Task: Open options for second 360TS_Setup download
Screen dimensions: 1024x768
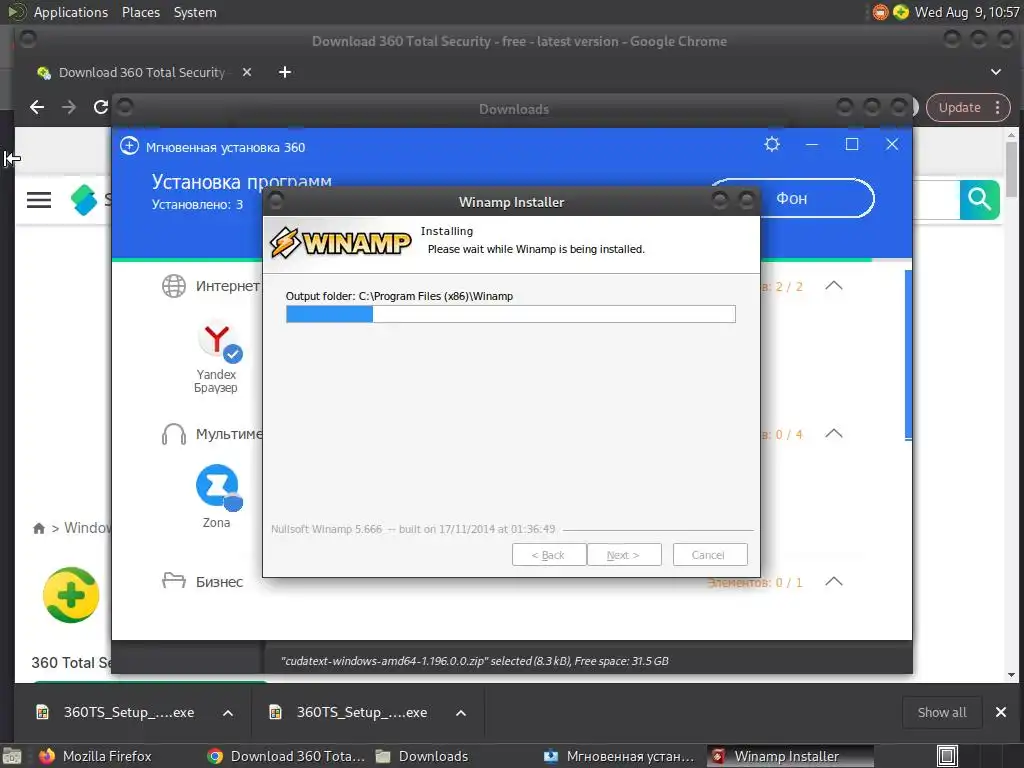Action: click(x=461, y=713)
